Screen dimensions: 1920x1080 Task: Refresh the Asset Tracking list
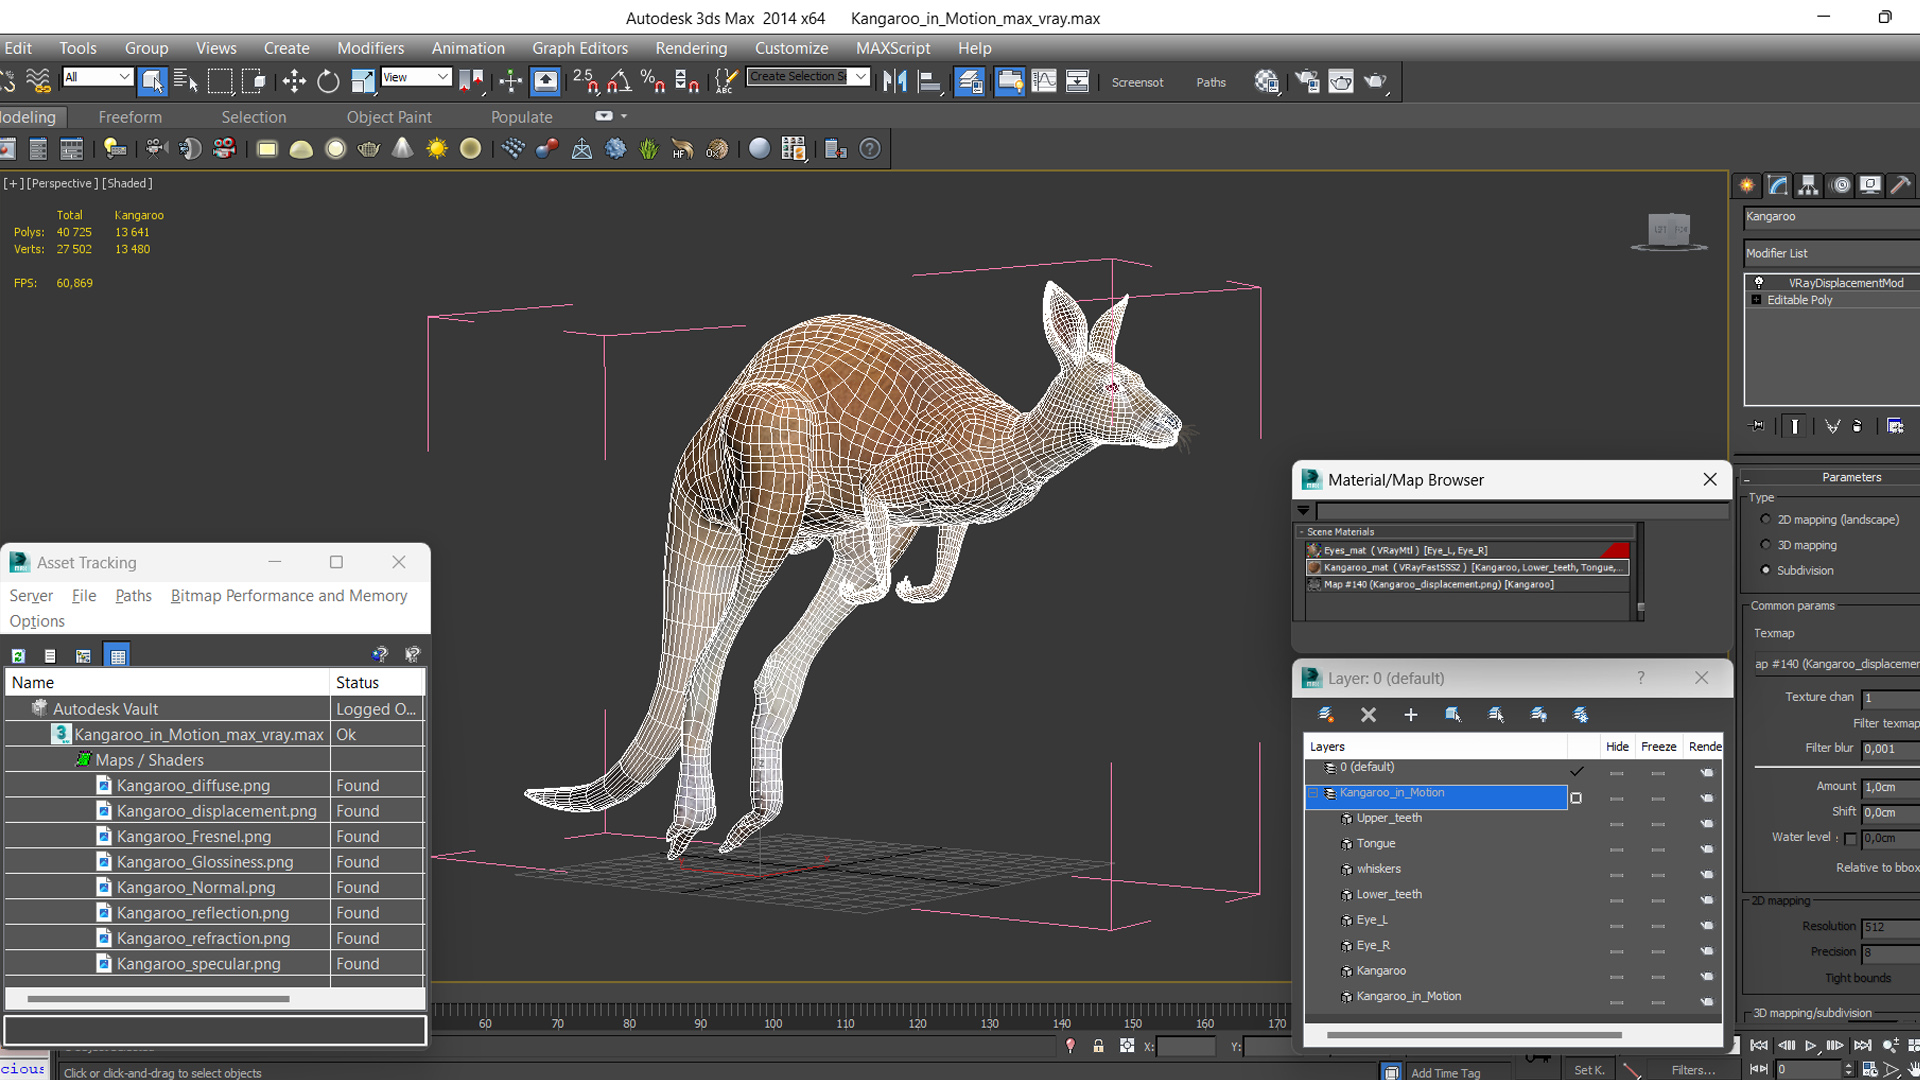pyautogui.click(x=18, y=656)
